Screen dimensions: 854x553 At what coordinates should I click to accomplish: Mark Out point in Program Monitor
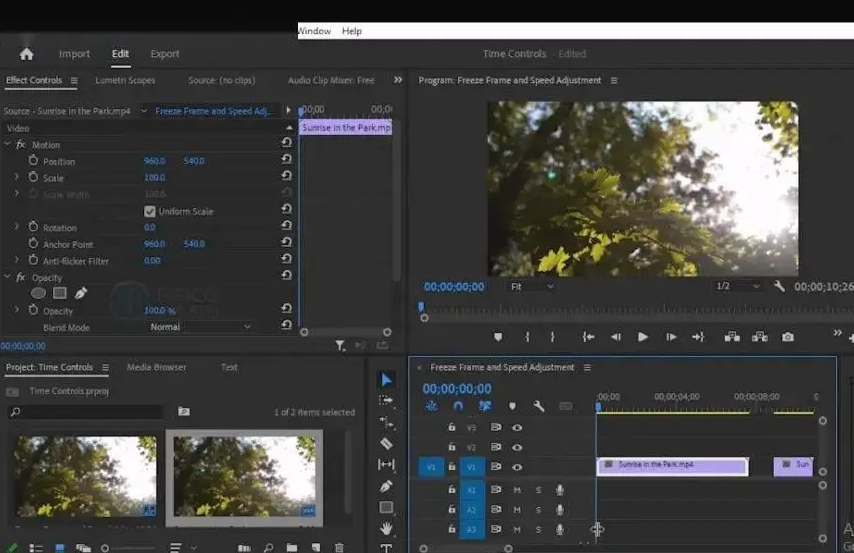click(552, 337)
